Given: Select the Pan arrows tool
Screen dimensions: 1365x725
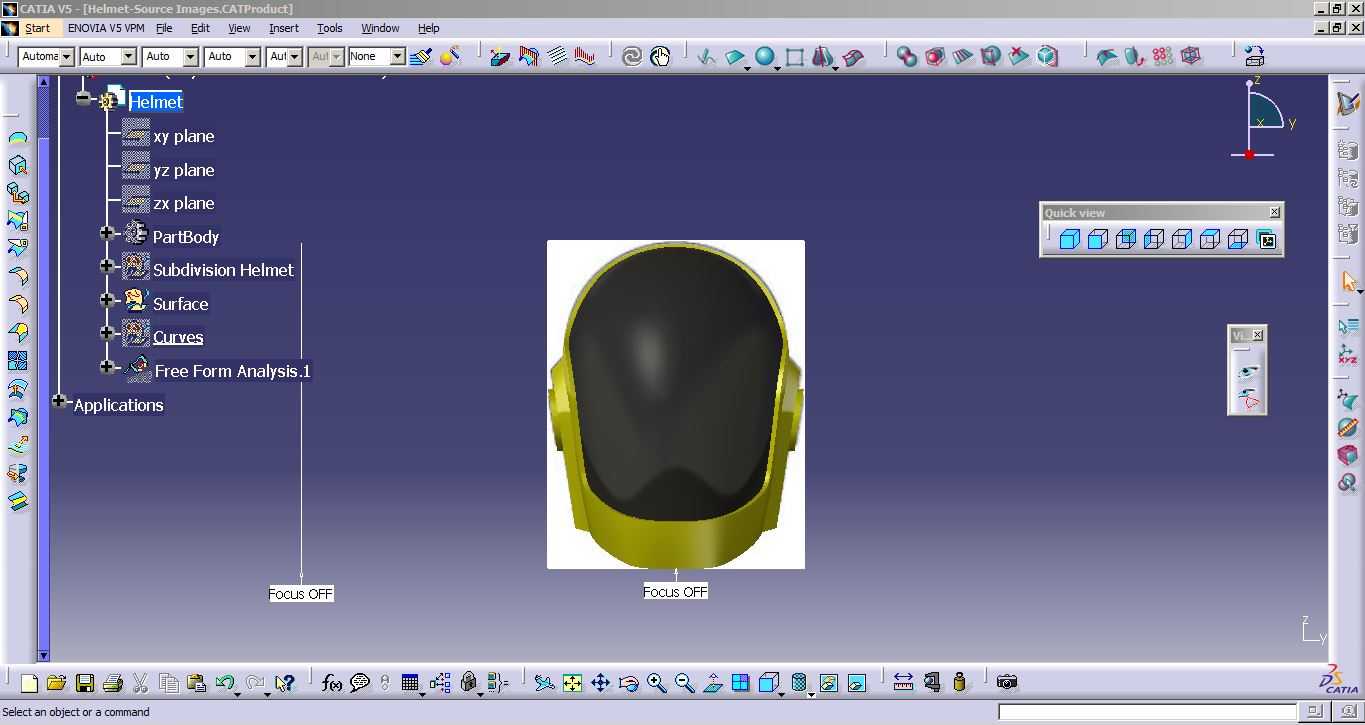Looking at the screenshot, I should pyautogui.click(x=600, y=683).
